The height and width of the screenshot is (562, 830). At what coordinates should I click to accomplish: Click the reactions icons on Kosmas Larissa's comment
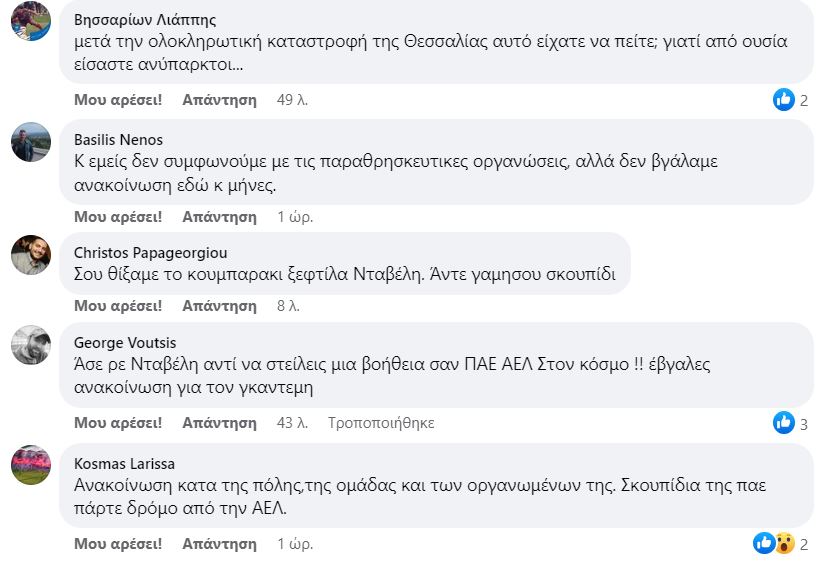[x=774, y=544]
